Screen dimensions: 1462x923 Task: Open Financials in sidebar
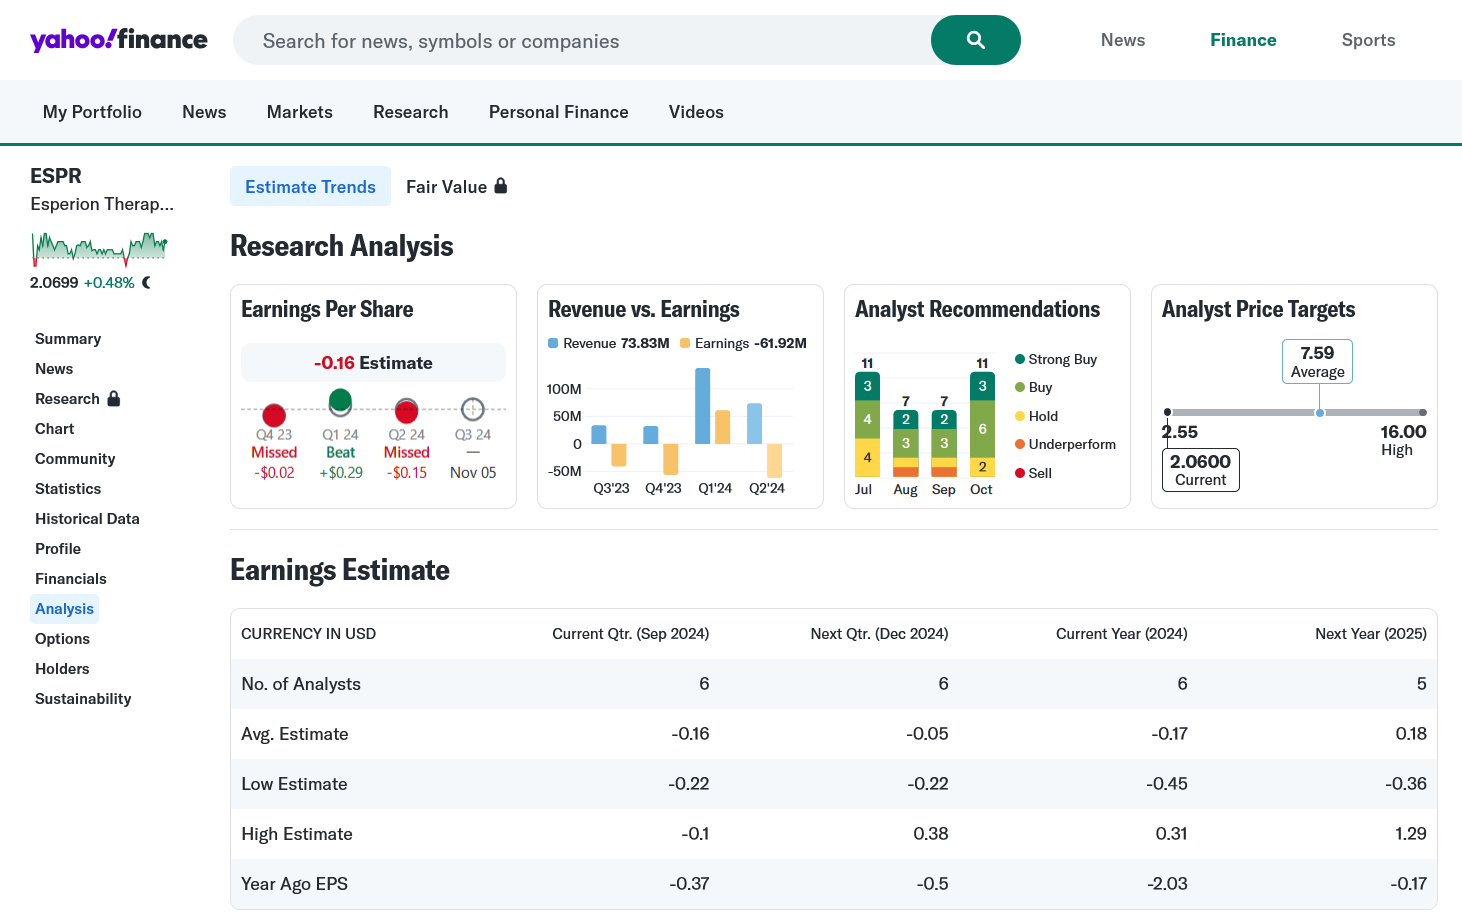(71, 579)
